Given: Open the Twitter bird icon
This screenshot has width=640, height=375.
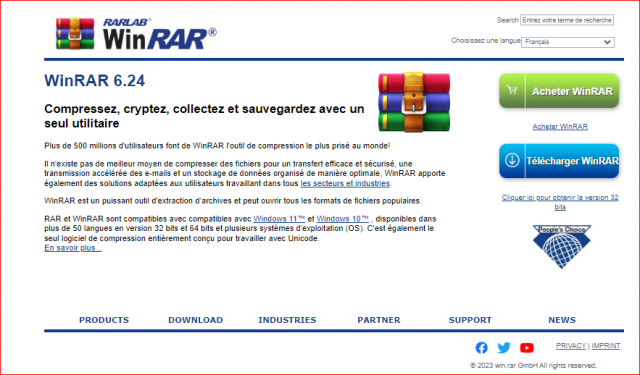Looking at the screenshot, I should click(504, 348).
